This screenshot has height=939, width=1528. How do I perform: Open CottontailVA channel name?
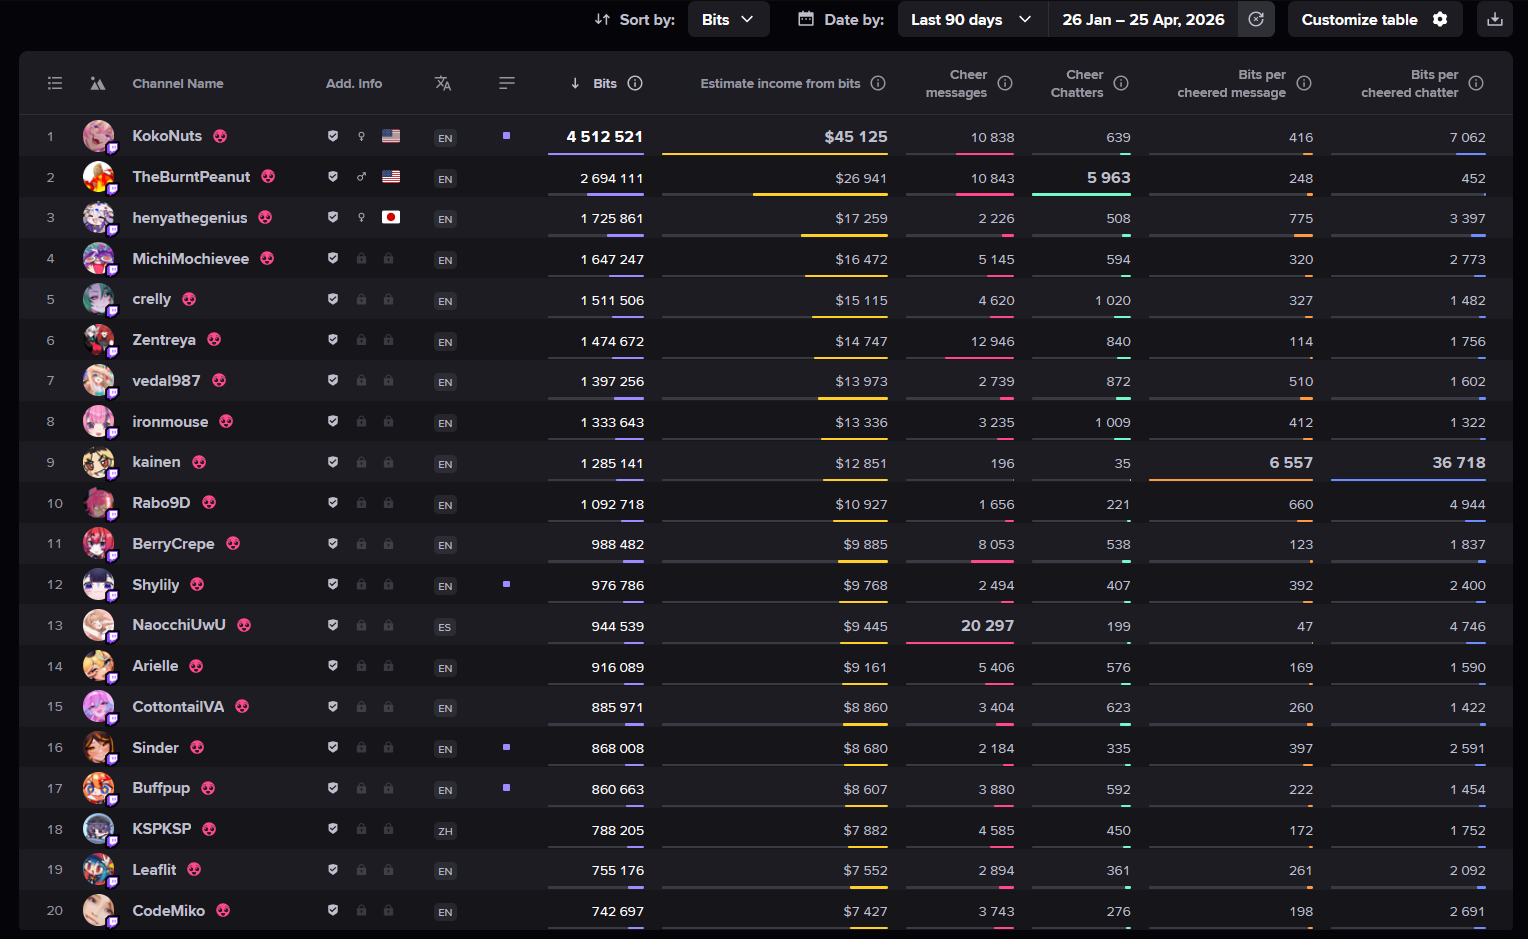click(x=178, y=706)
